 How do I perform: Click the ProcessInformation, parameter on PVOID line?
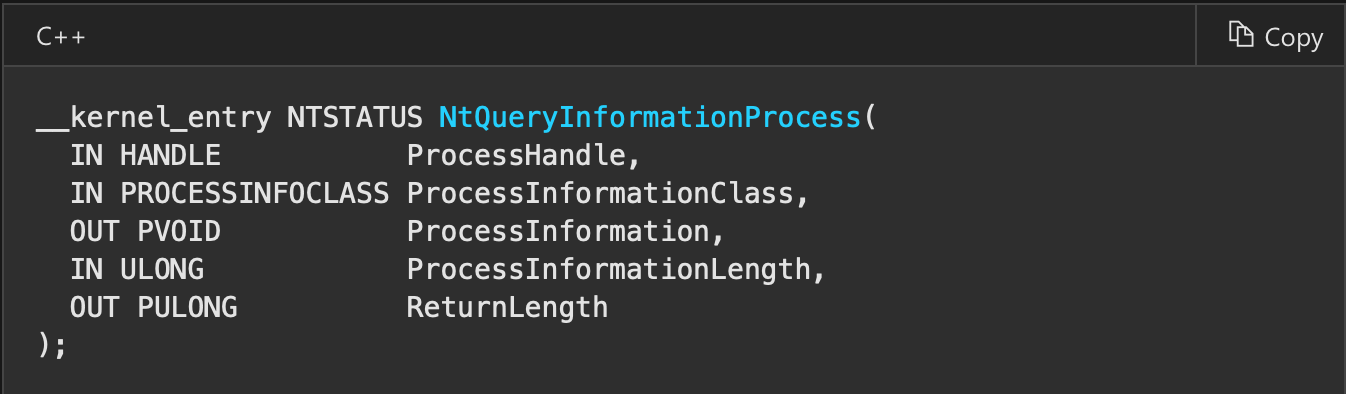click(565, 232)
